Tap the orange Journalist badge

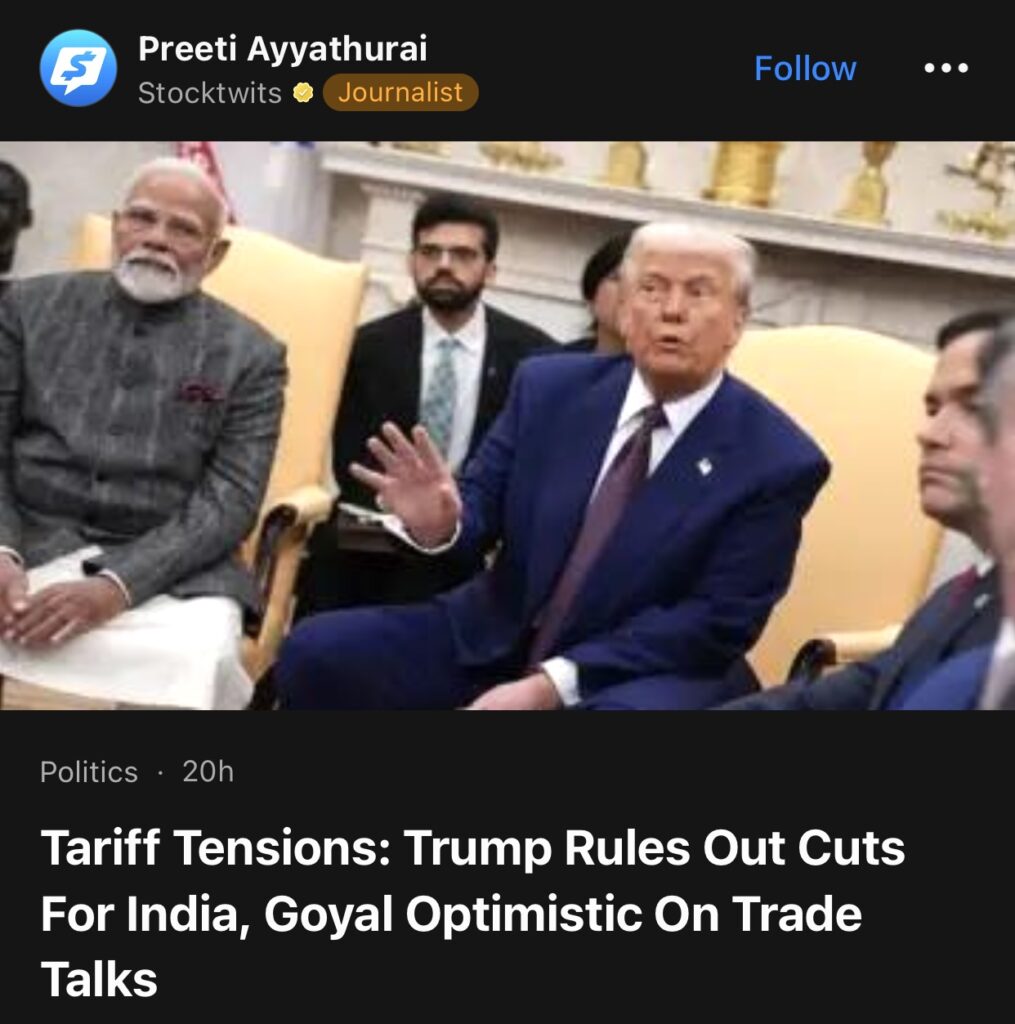coord(400,92)
